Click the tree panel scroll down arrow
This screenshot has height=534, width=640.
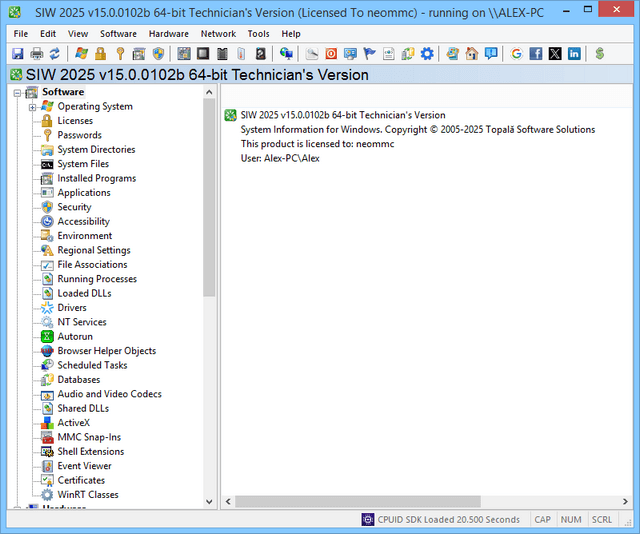click(x=209, y=501)
